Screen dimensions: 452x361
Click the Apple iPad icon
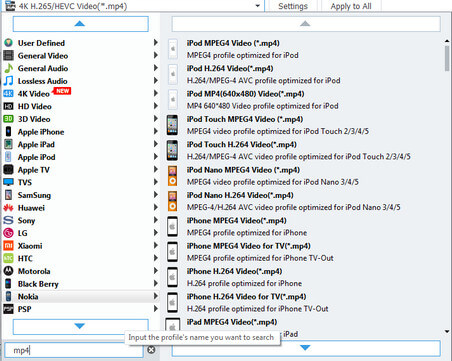(8, 144)
